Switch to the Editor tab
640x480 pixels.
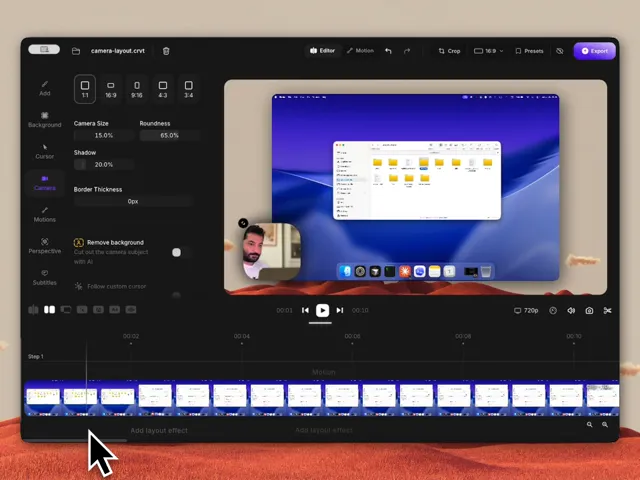[x=322, y=51]
